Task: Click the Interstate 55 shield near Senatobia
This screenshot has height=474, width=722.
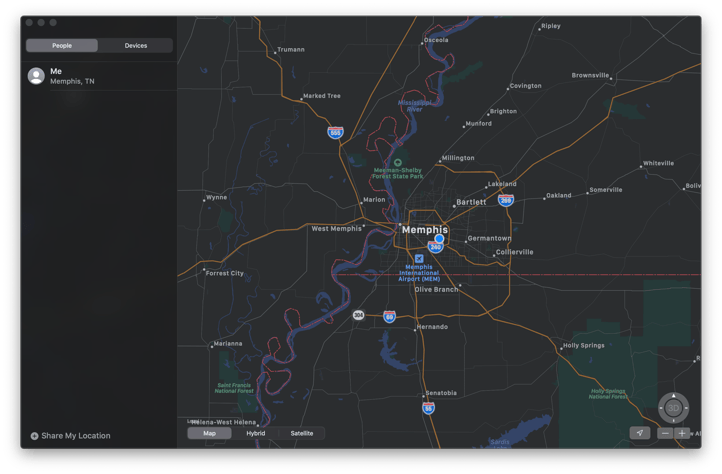Action: [428, 408]
